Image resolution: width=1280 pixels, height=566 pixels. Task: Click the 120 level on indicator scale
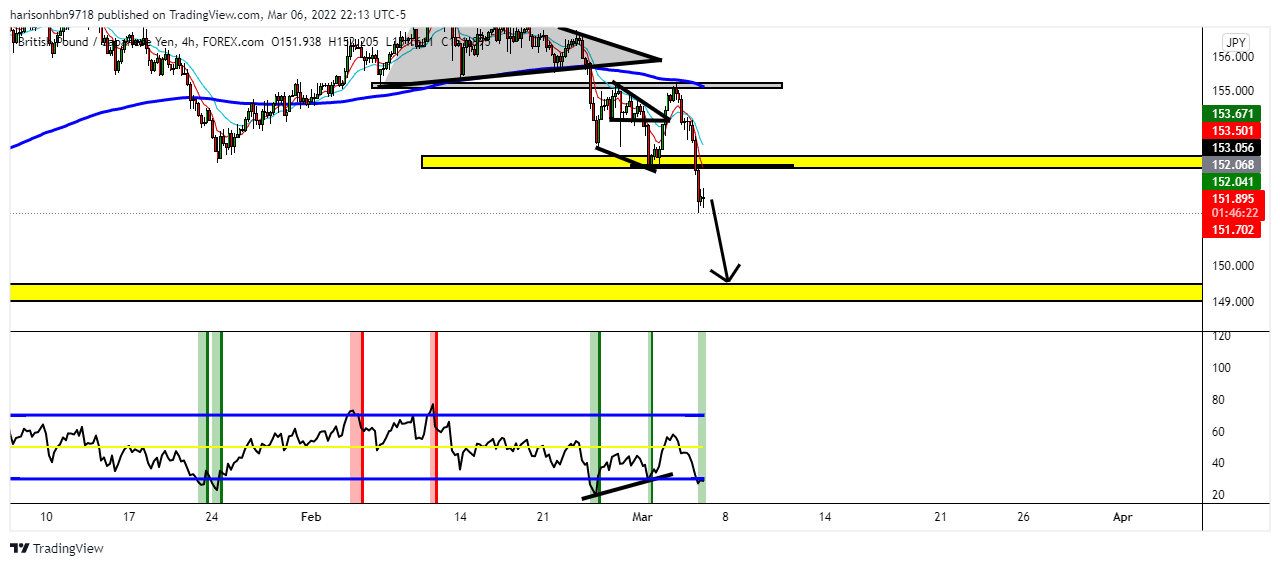tap(1222, 336)
